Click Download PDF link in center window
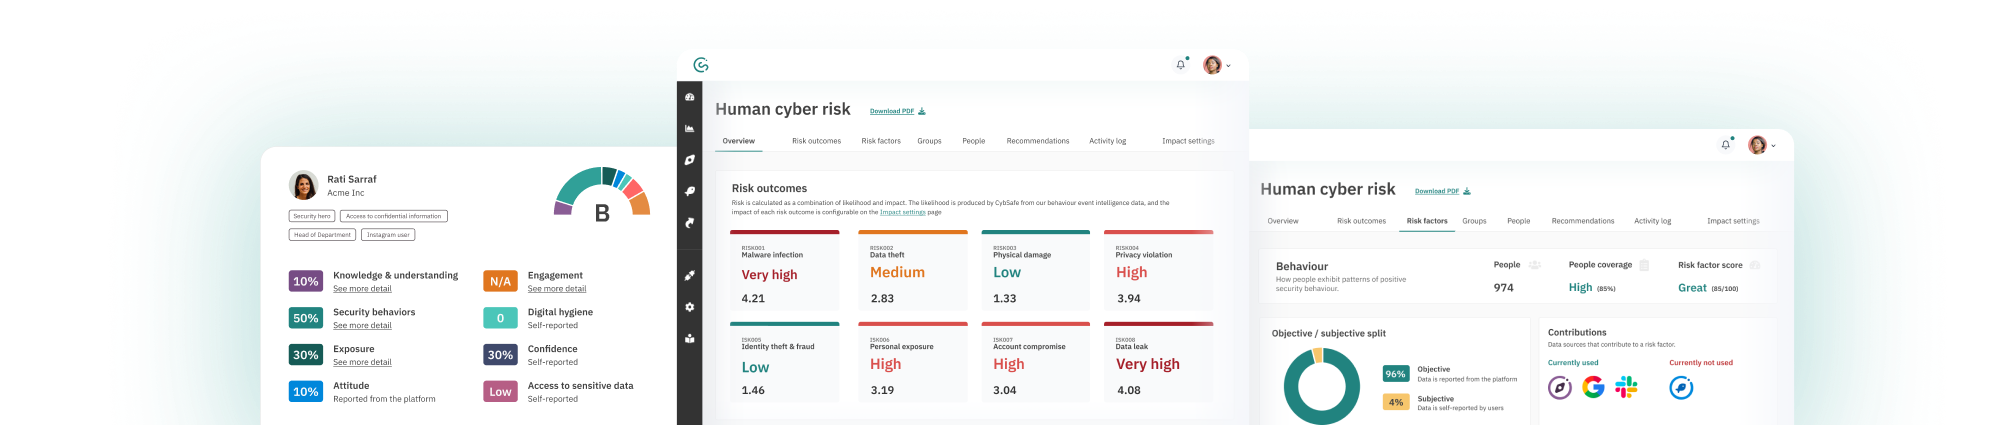The width and height of the screenshot is (2000, 425). click(892, 111)
